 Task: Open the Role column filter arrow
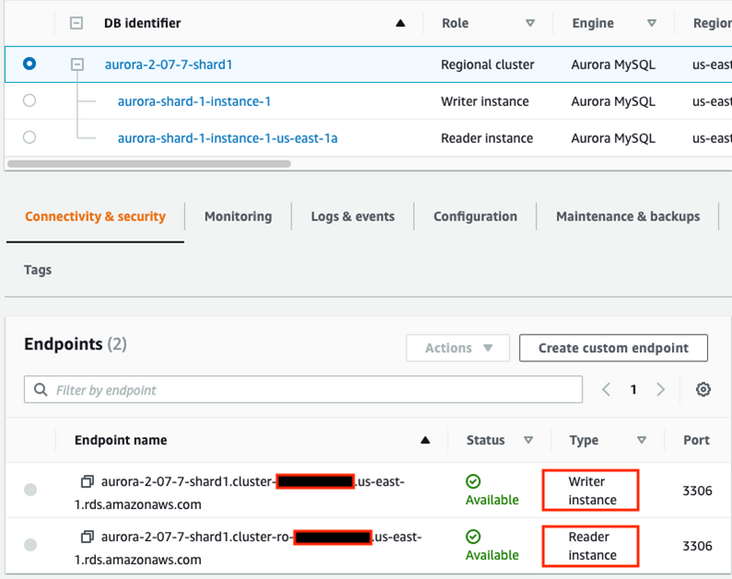coord(530,23)
